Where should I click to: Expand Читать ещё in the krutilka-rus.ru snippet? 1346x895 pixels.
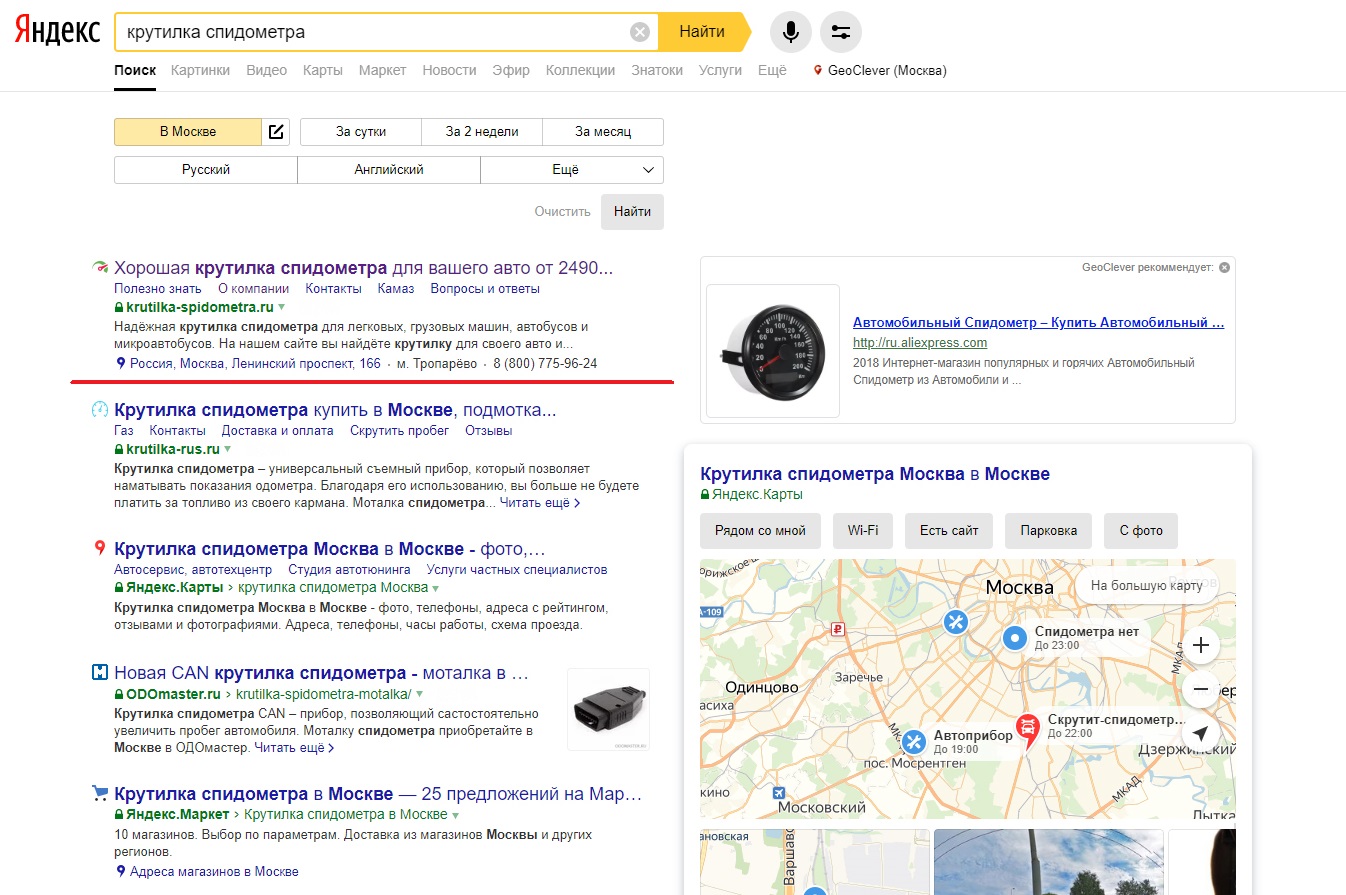540,503
